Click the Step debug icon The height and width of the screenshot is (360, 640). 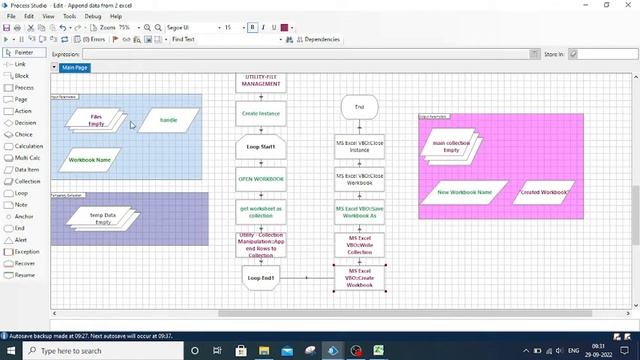tap(32, 40)
